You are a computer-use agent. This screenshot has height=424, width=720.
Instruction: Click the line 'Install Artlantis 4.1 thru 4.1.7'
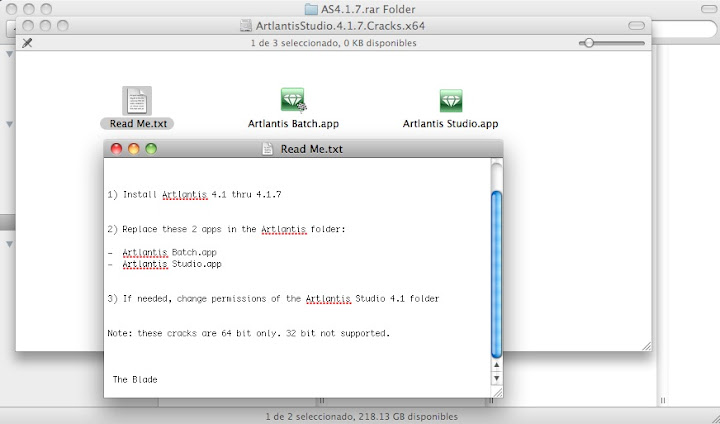(x=194, y=195)
